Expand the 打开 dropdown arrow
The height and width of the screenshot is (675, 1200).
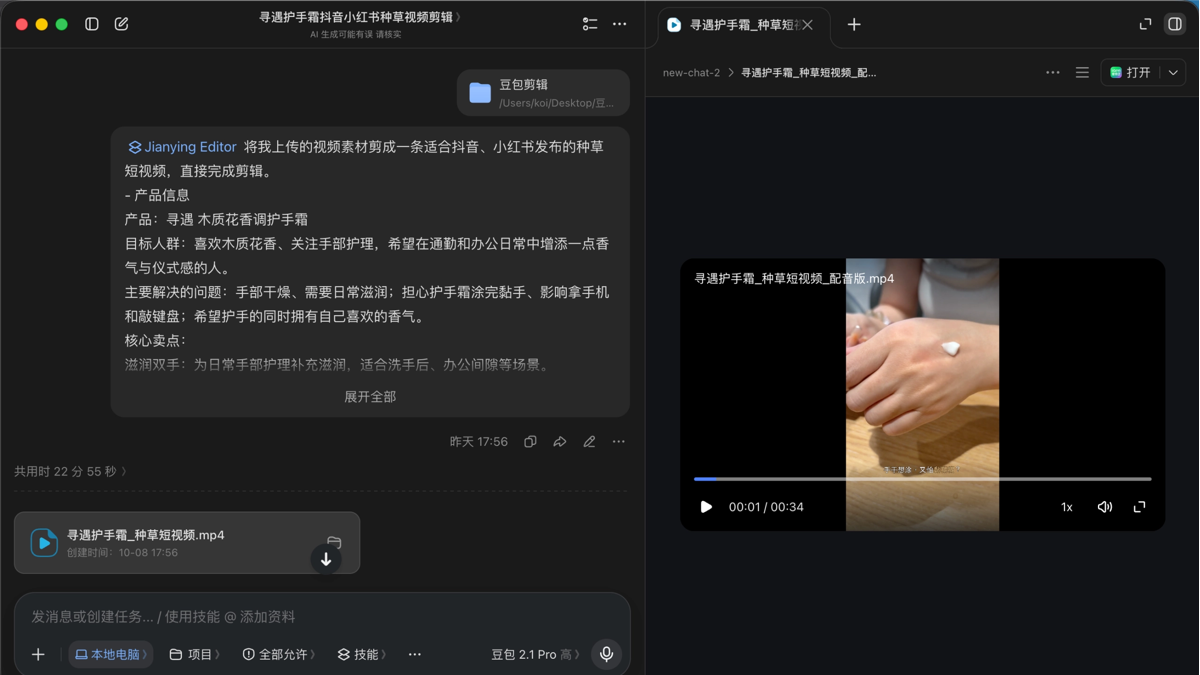1174,73
